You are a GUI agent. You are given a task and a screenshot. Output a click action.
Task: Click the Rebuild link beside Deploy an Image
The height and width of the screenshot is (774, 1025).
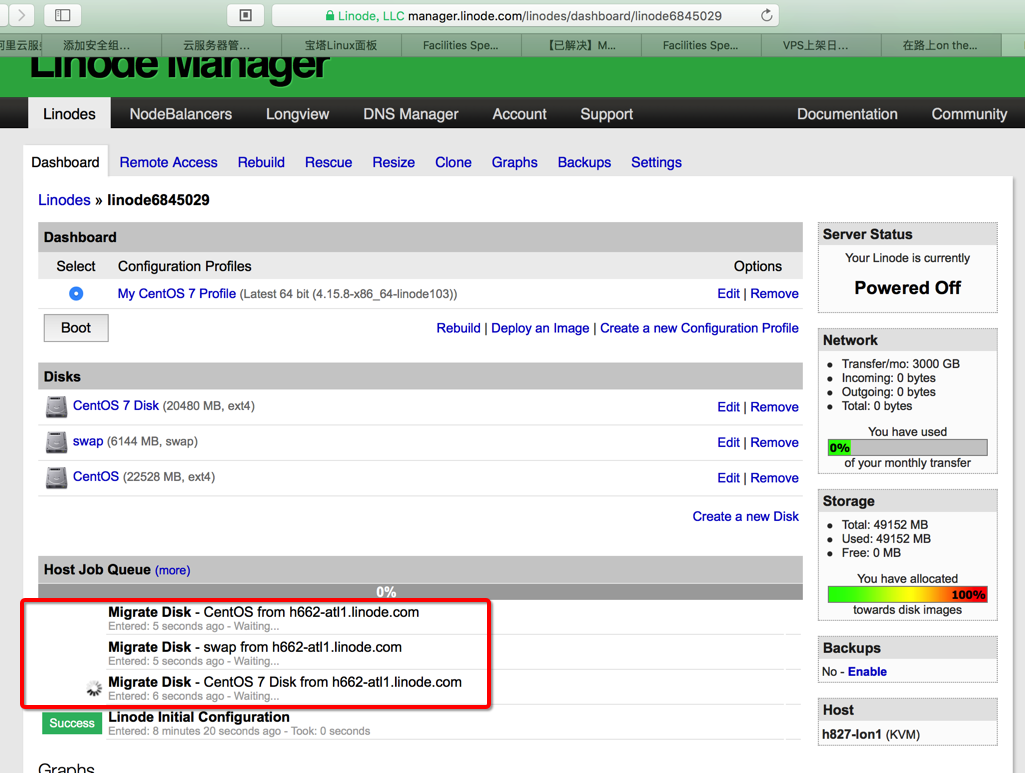coord(458,328)
